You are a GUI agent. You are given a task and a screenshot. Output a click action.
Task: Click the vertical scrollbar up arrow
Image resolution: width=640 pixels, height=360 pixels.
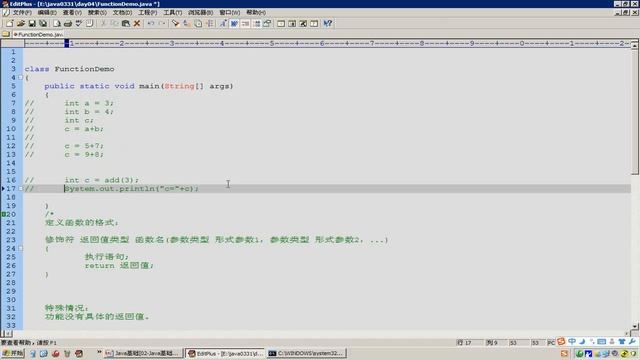635,44
